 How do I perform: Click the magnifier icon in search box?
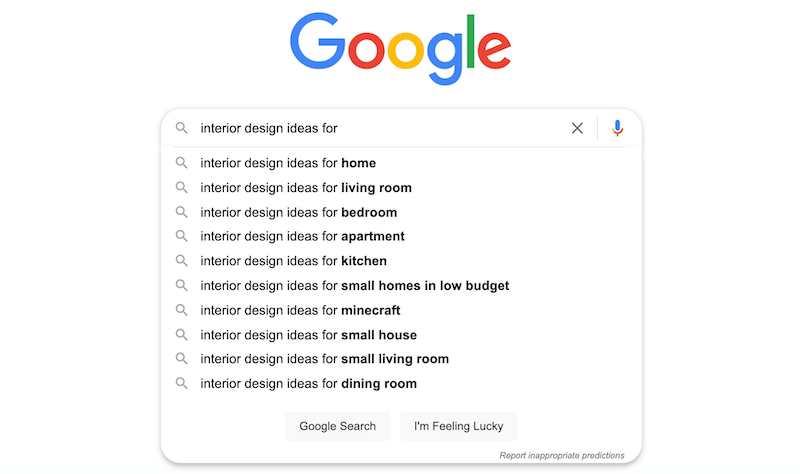point(182,128)
